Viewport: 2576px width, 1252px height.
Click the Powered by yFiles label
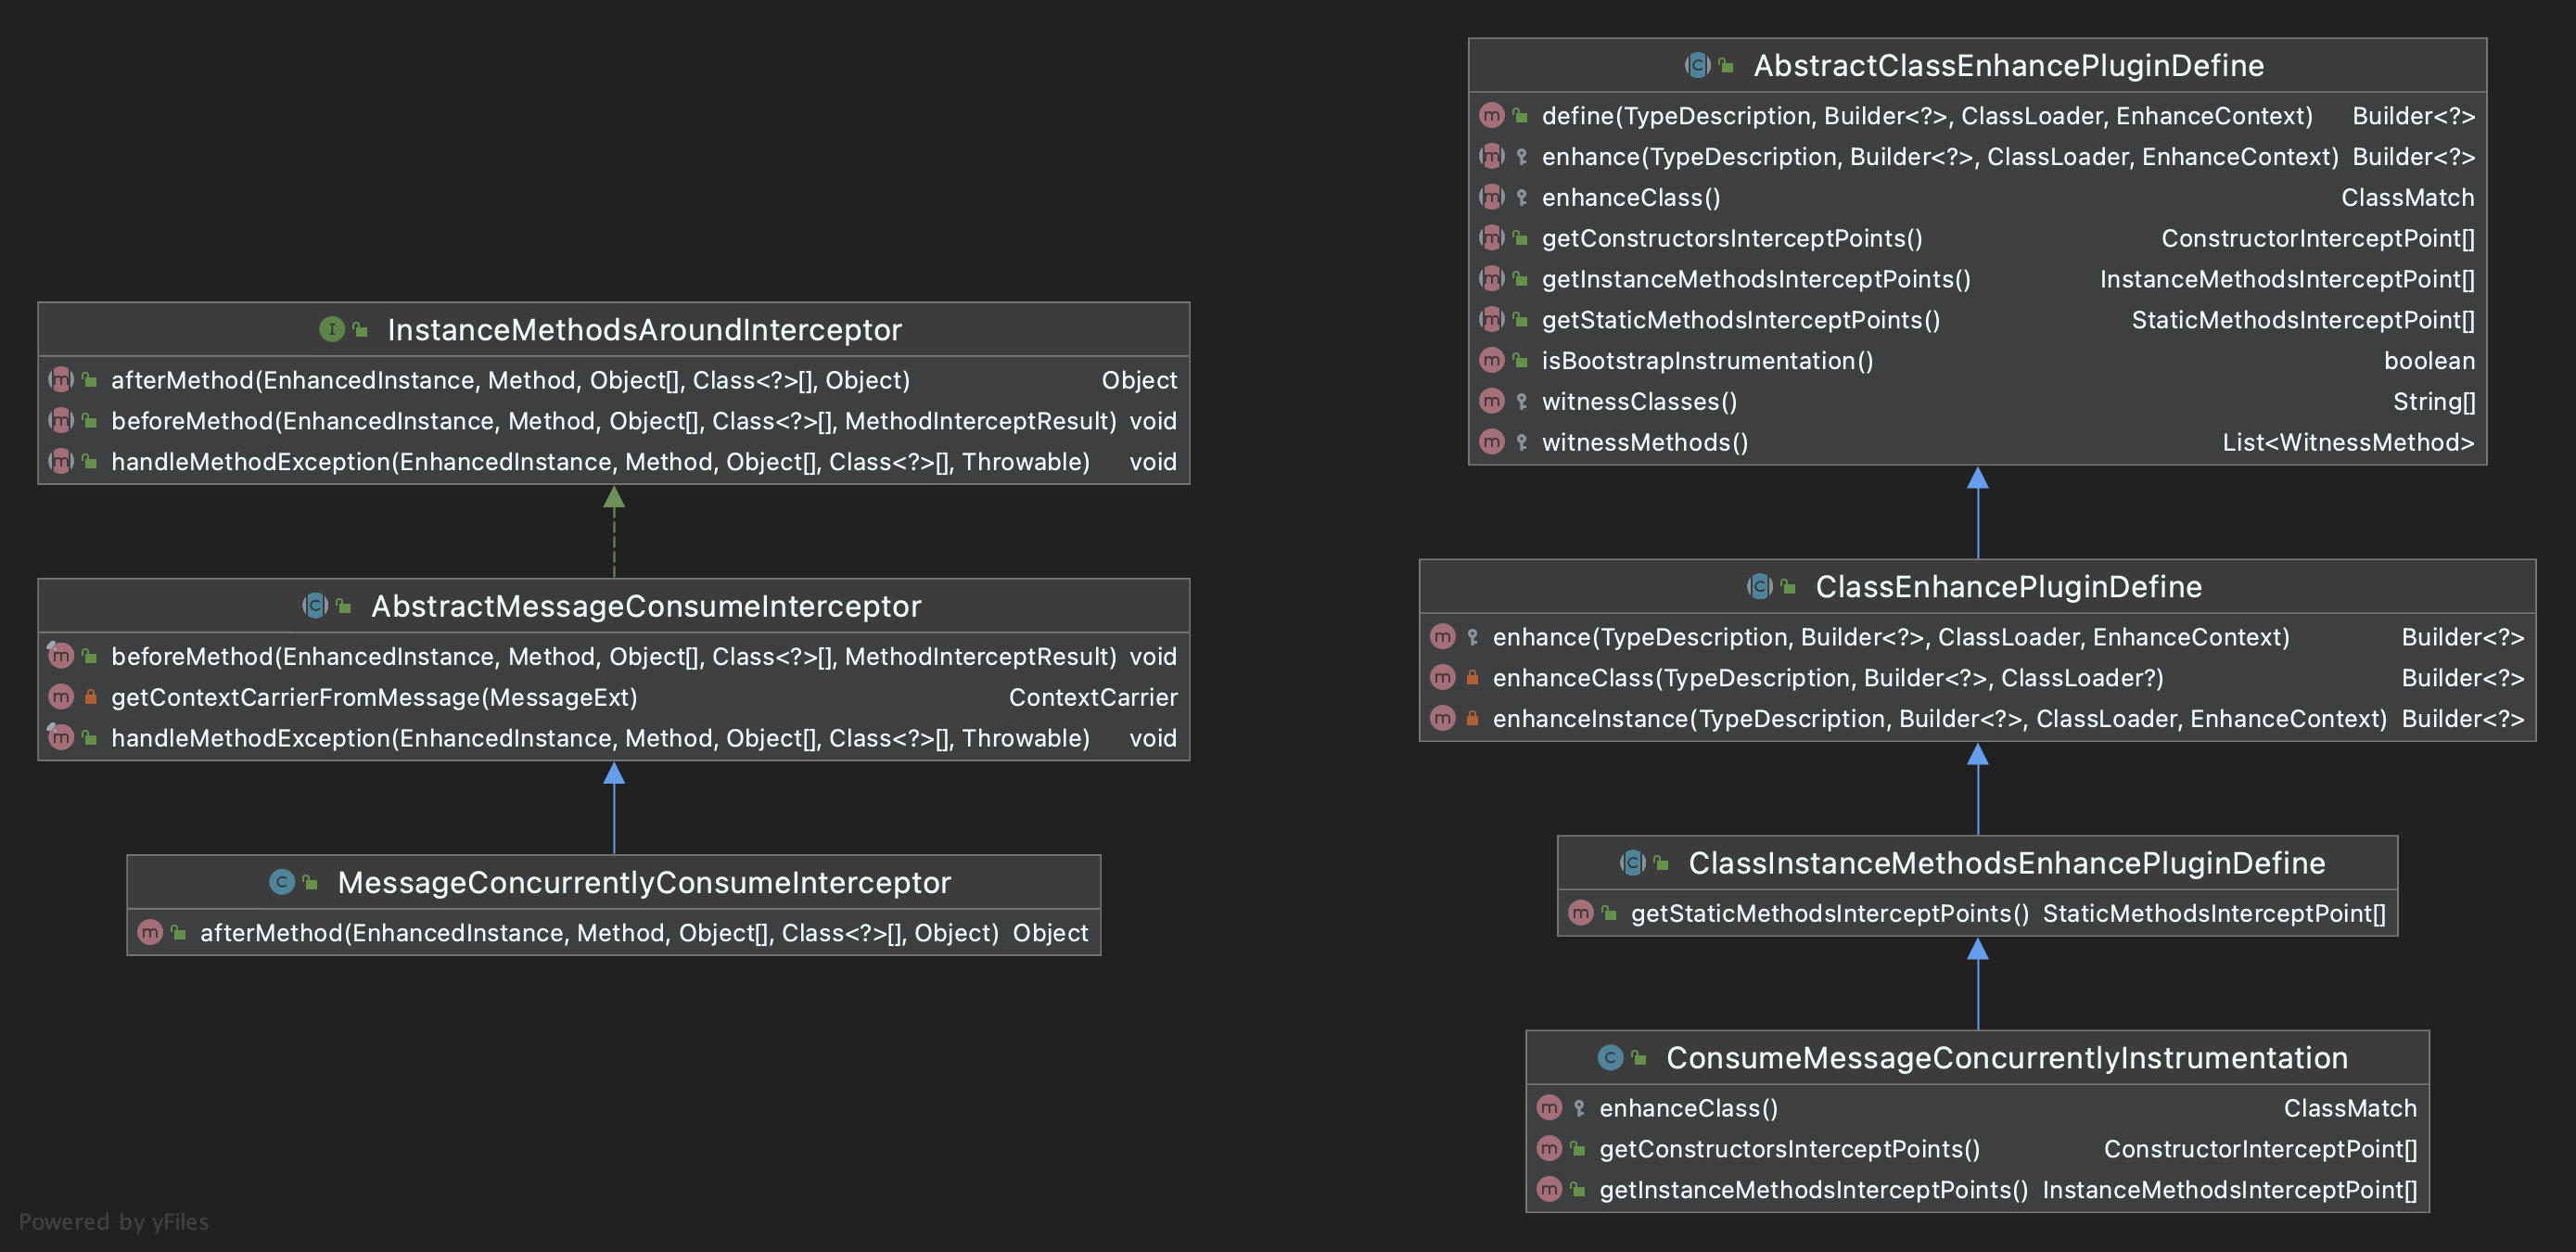coord(114,1221)
